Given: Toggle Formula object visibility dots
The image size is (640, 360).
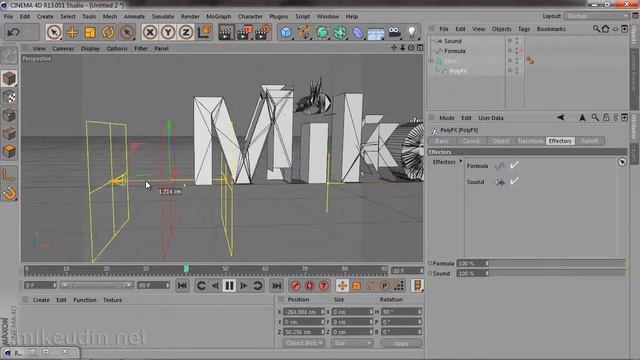Looking at the screenshot, I should (x=517, y=51).
